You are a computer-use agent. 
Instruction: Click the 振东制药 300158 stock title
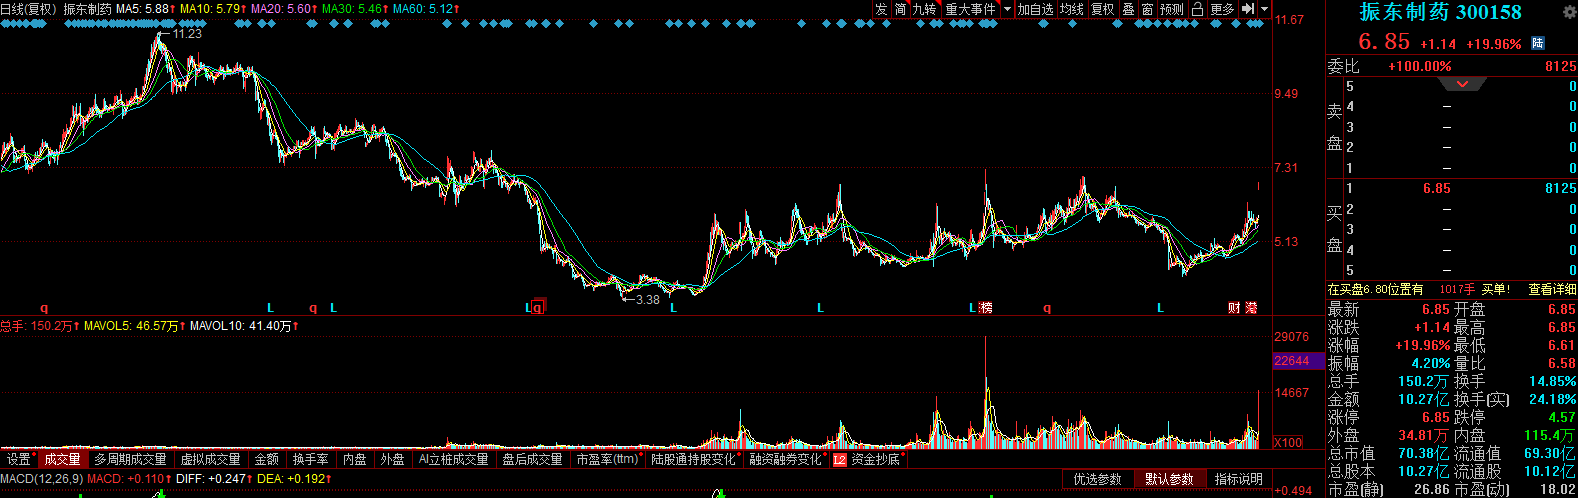click(1440, 12)
